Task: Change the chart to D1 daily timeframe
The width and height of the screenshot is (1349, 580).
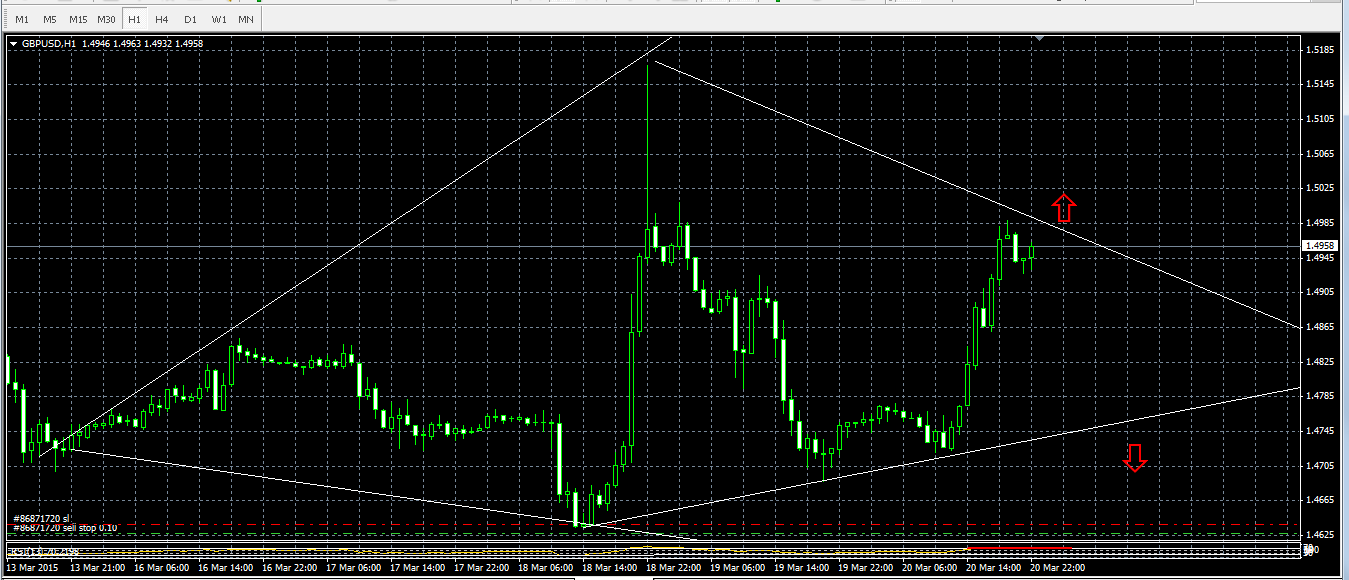Action: (190, 20)
